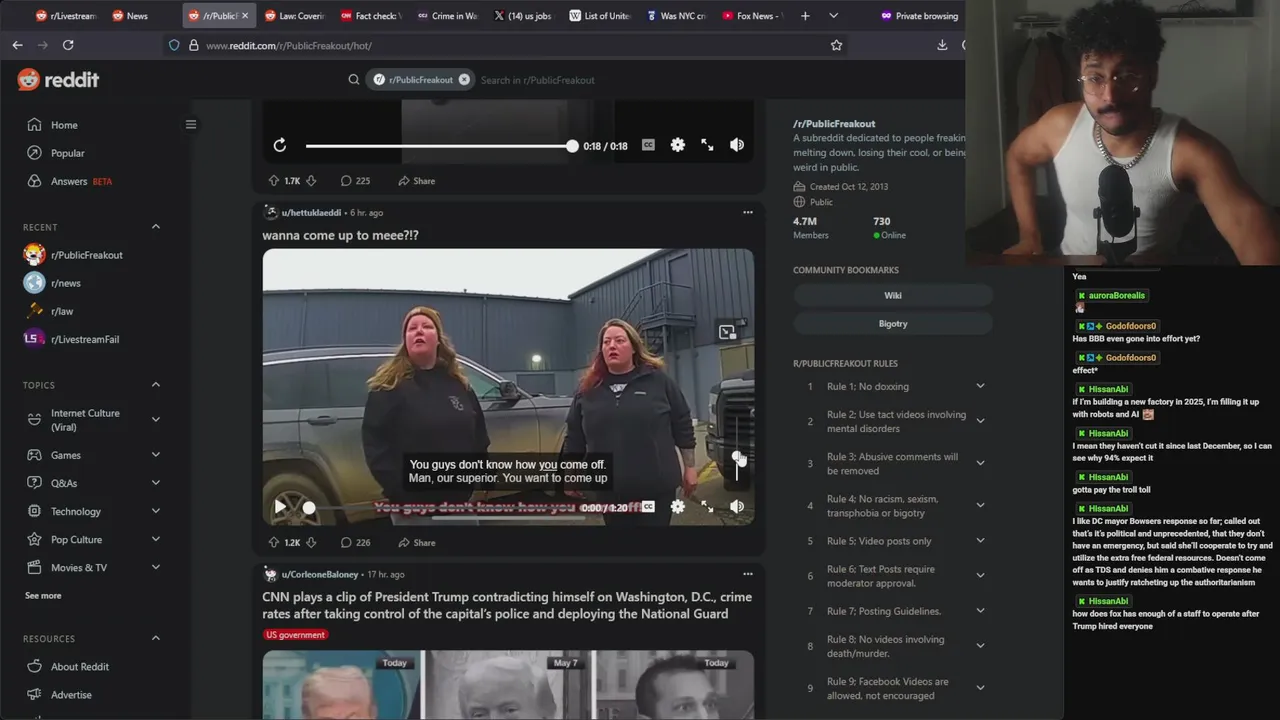Open the Bigotry community bookmark
This screenshot has height=720, width=1280.
tap(893, 324)
